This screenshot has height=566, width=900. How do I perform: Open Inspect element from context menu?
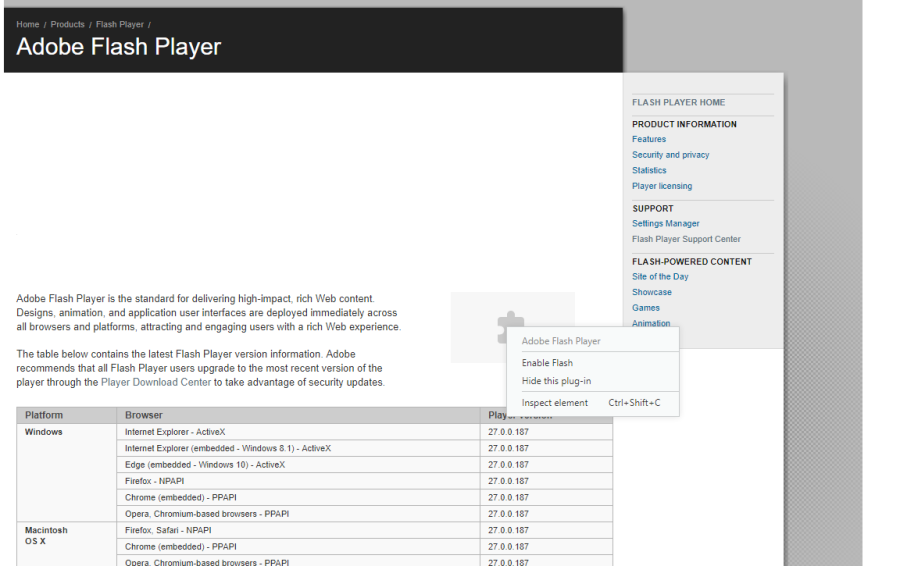point(592,403)
